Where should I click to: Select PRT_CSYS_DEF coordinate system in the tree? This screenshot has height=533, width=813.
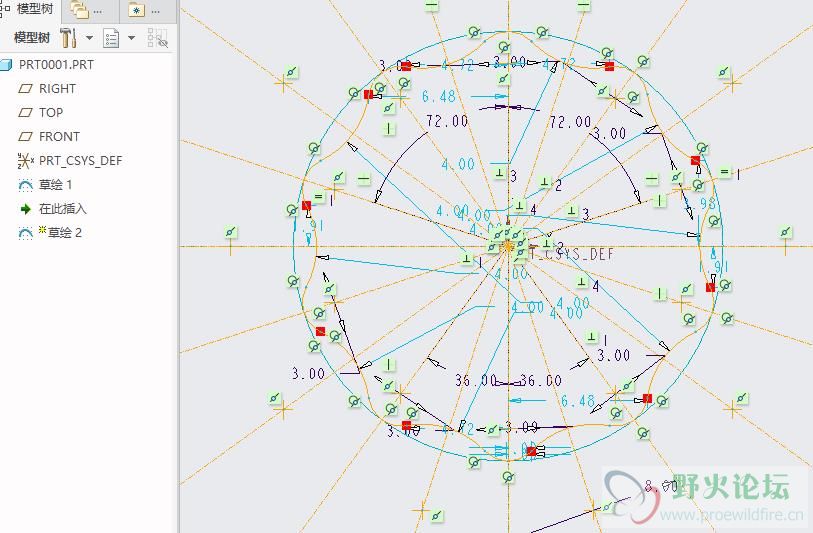(x=80, y=161)
